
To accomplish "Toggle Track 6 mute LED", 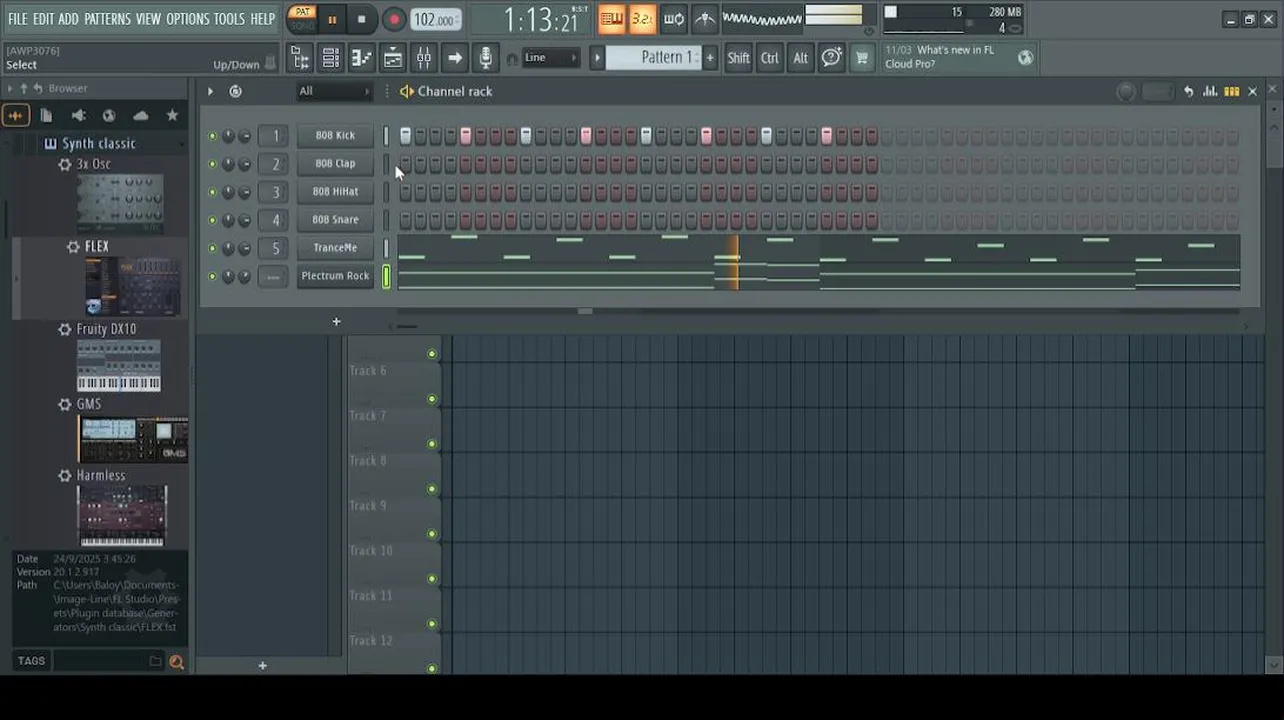I will pyautogui.click(x=432, y=399).
